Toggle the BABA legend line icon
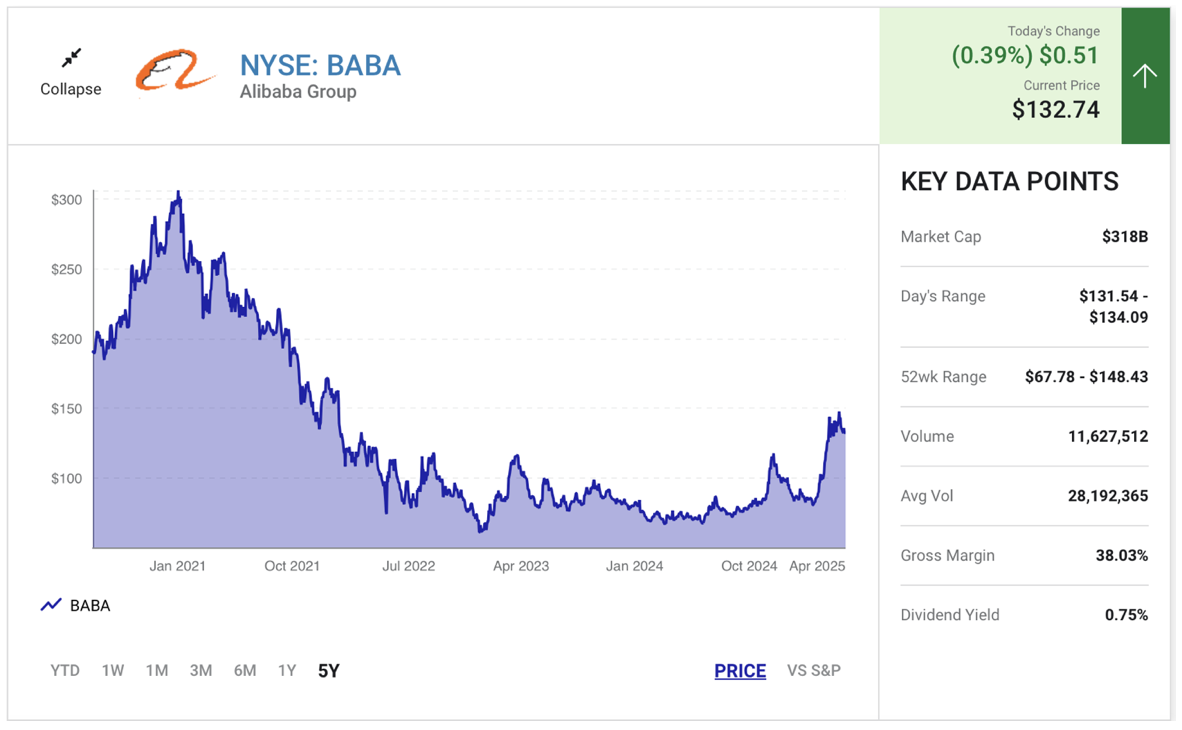The image size is (1182, 730). tap(51, 605)
